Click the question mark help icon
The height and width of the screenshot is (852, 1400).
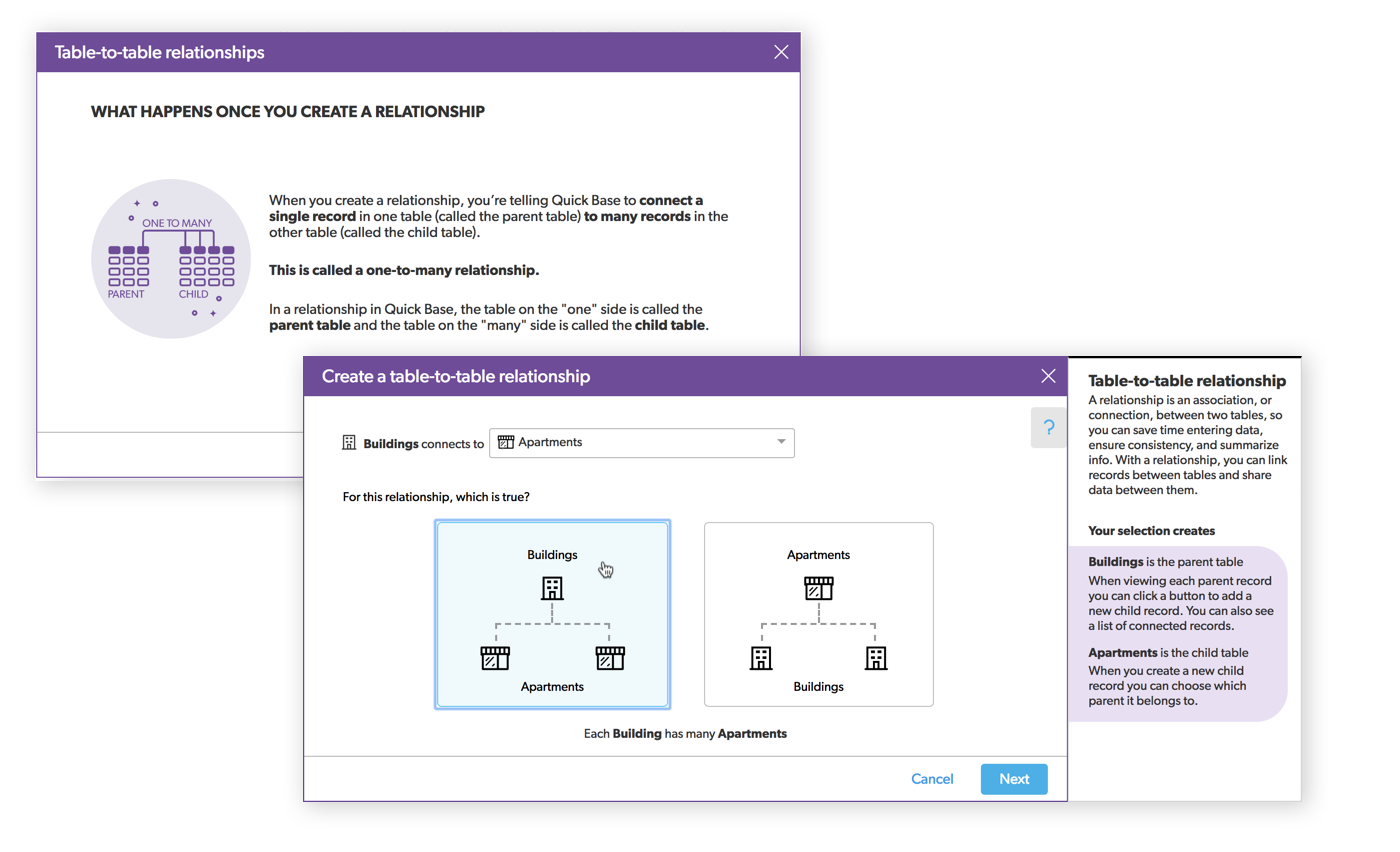1048,428
